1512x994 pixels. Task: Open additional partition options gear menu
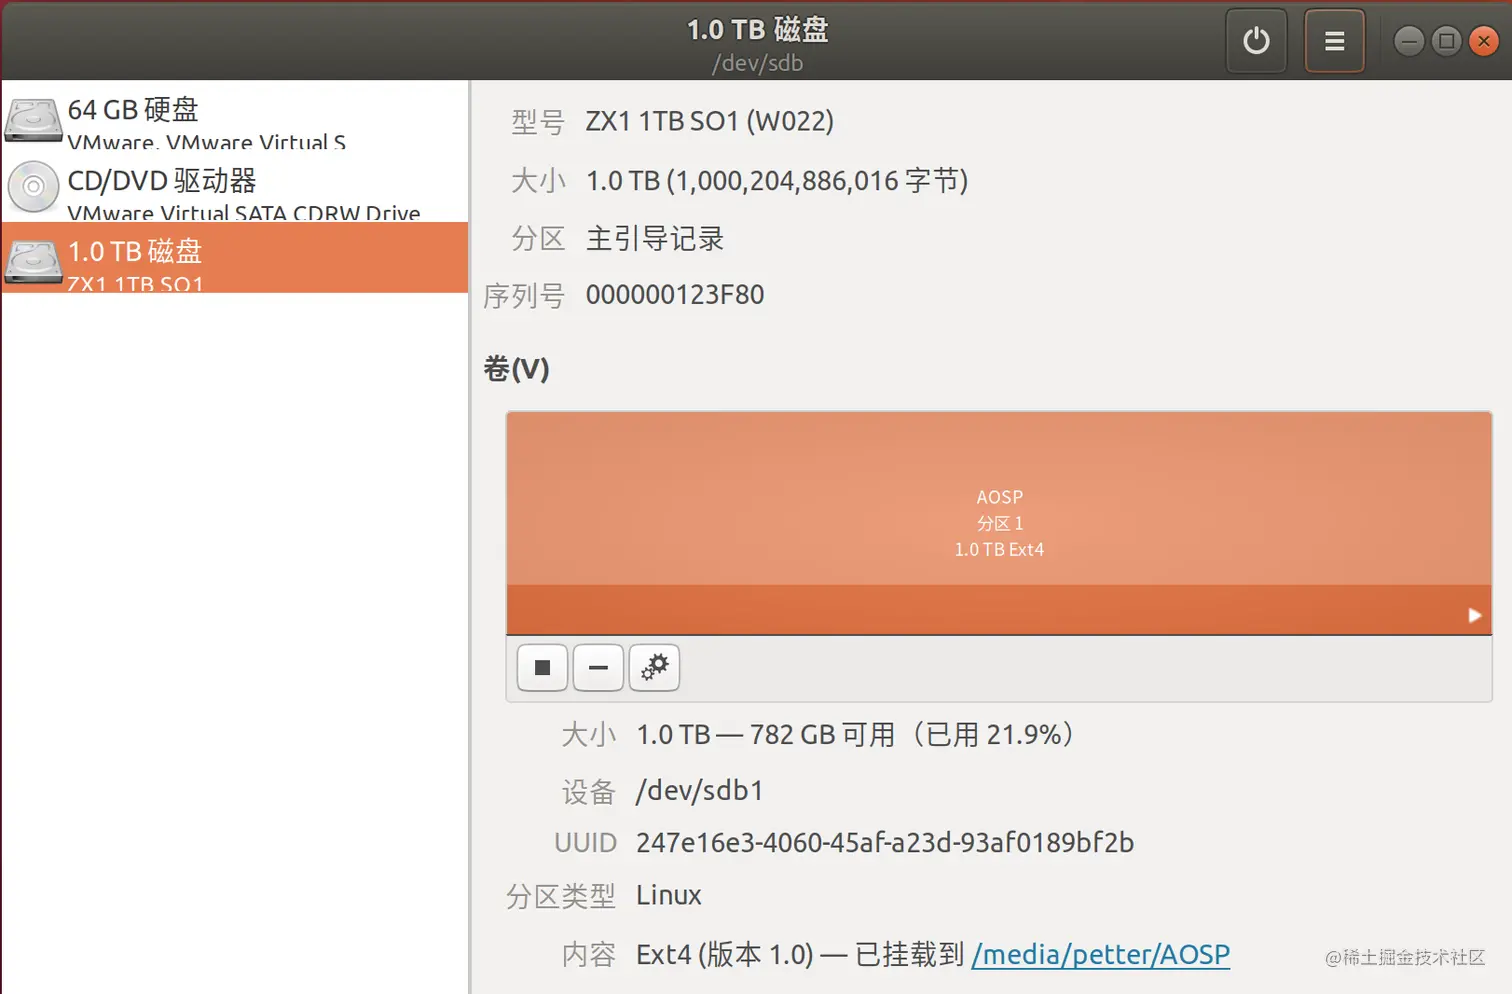coord(653,668)
